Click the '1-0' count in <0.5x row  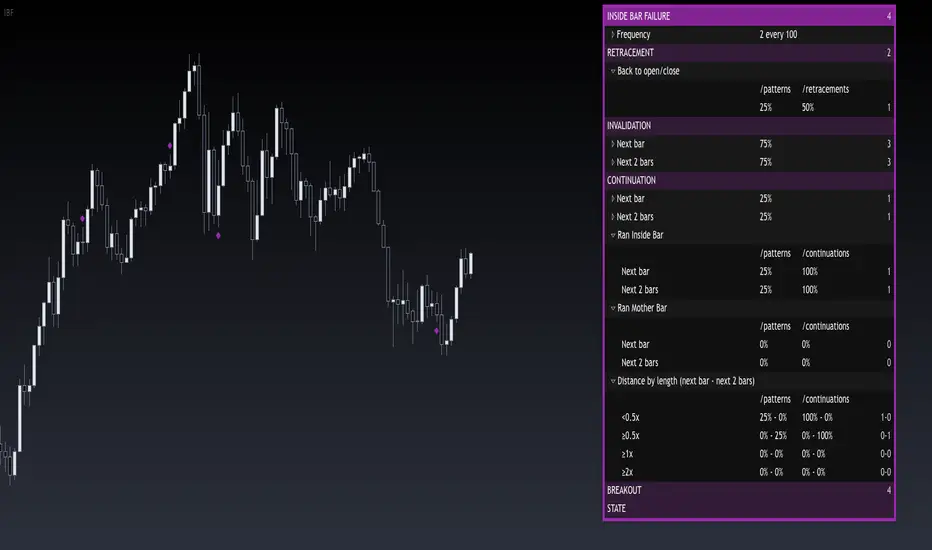(886, 417)
